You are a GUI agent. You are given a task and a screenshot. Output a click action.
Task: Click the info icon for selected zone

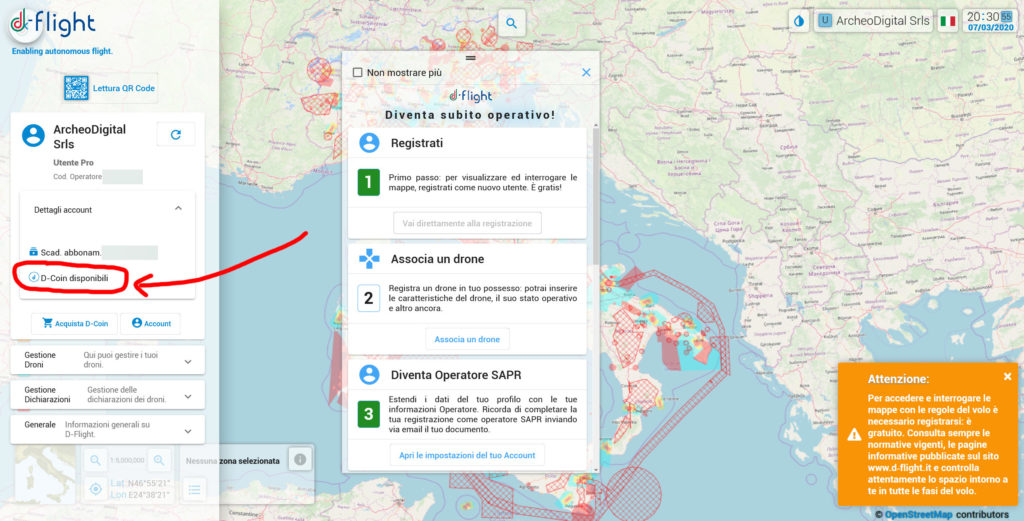[x=300, y=460]
